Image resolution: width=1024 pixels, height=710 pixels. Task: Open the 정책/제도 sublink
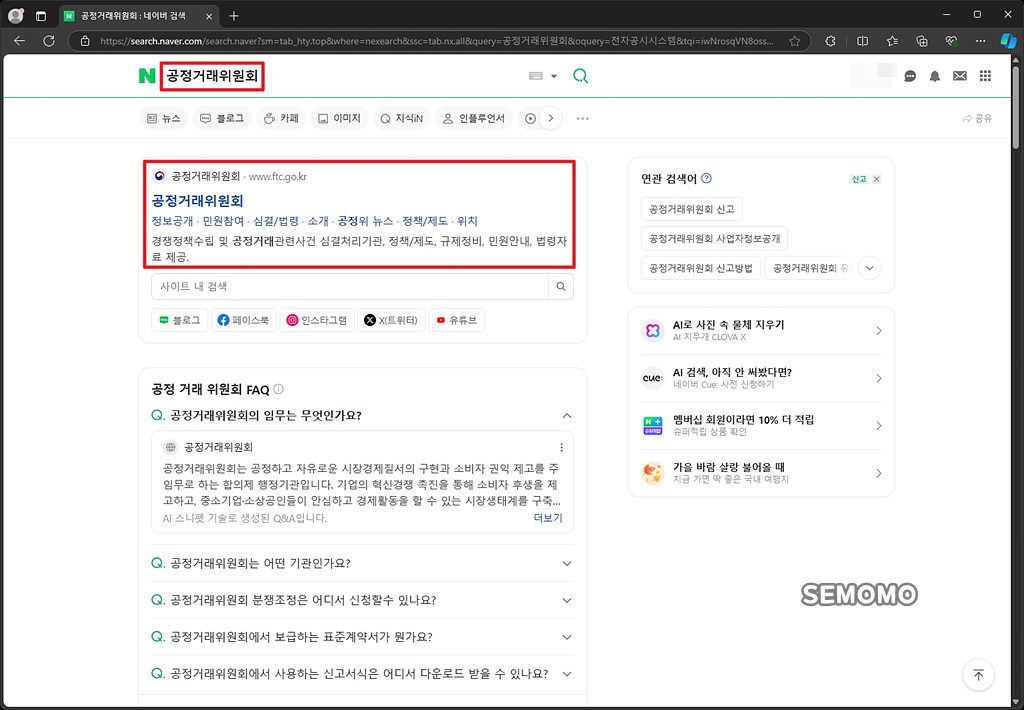(424, 221)
